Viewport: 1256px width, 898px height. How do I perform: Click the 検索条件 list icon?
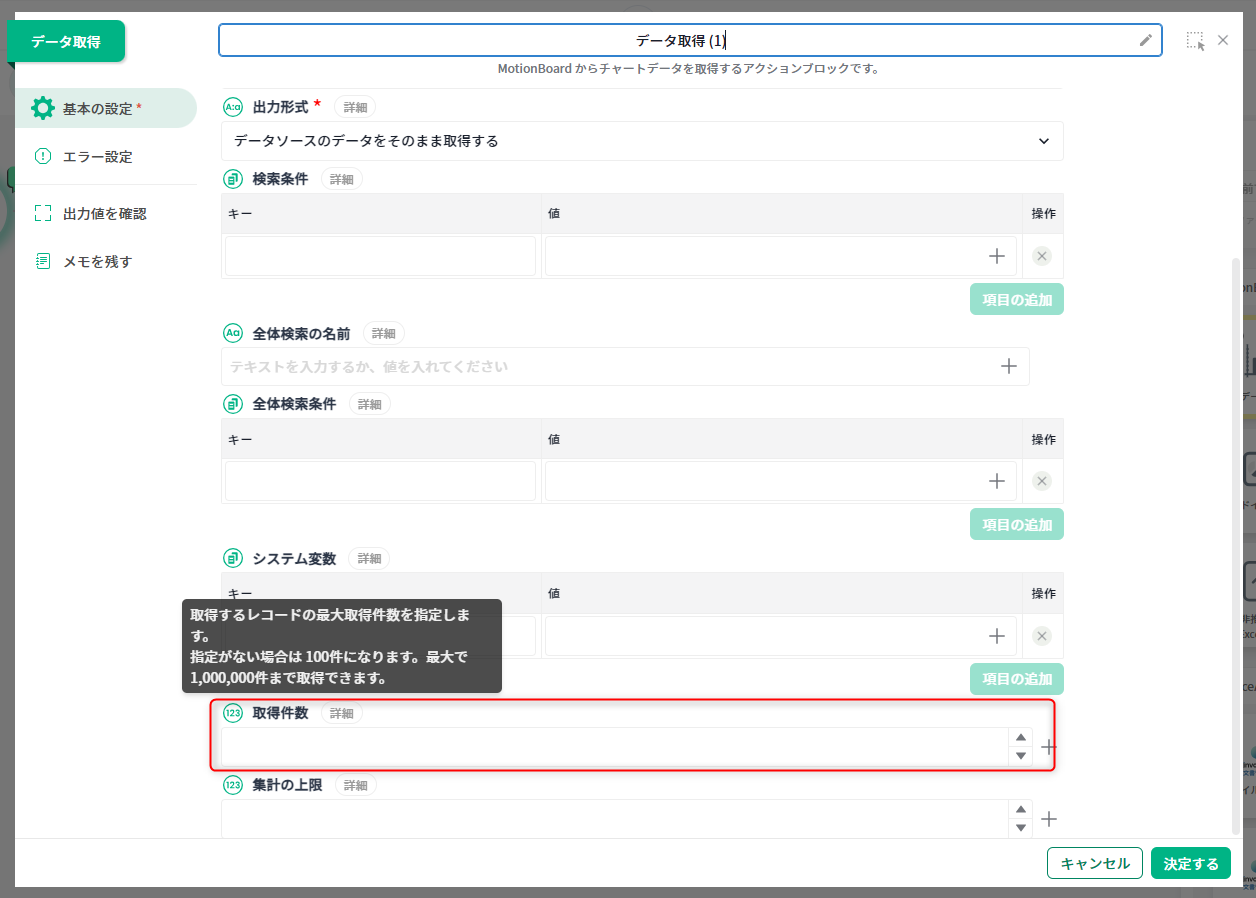coord(233,179)
